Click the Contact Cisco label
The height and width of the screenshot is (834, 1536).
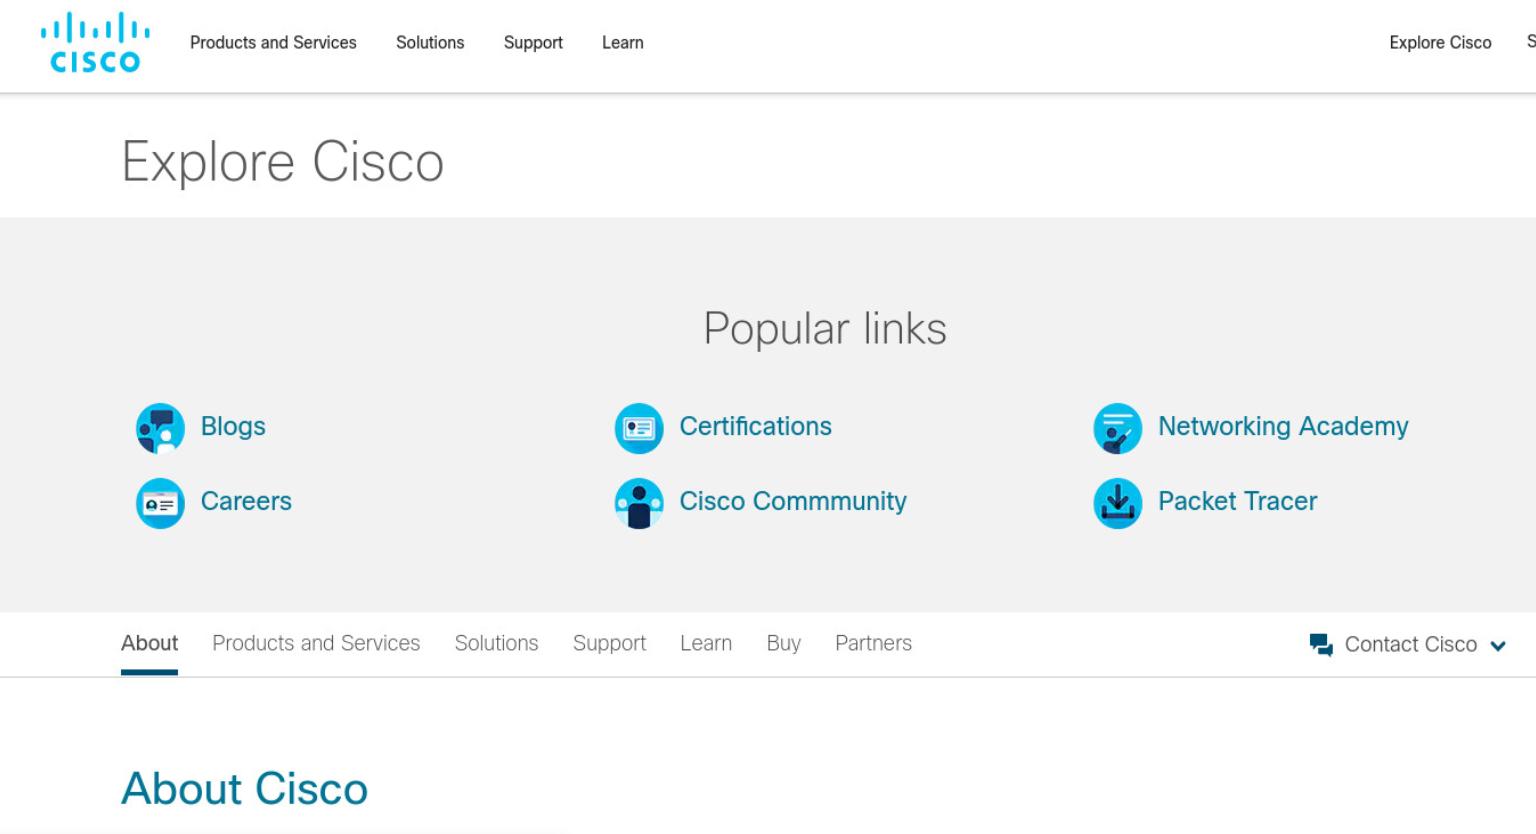click(1410, 645)
